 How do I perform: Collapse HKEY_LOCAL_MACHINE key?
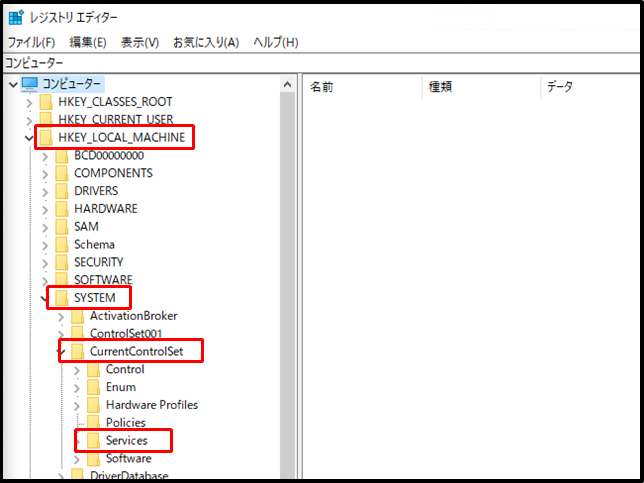click(x=29, y=138)
